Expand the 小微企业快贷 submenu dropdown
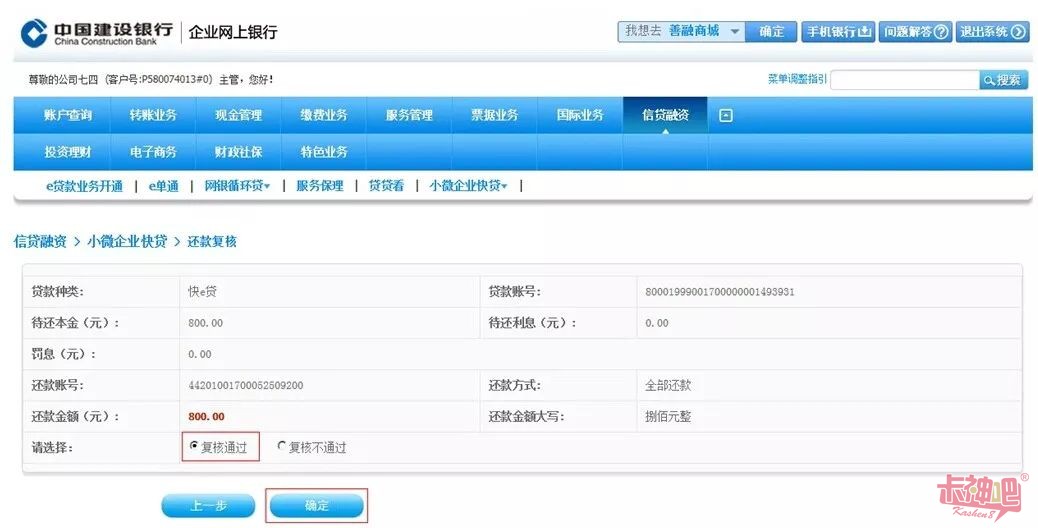Screen dimensions: 1038x528 (x=468, y=186)
